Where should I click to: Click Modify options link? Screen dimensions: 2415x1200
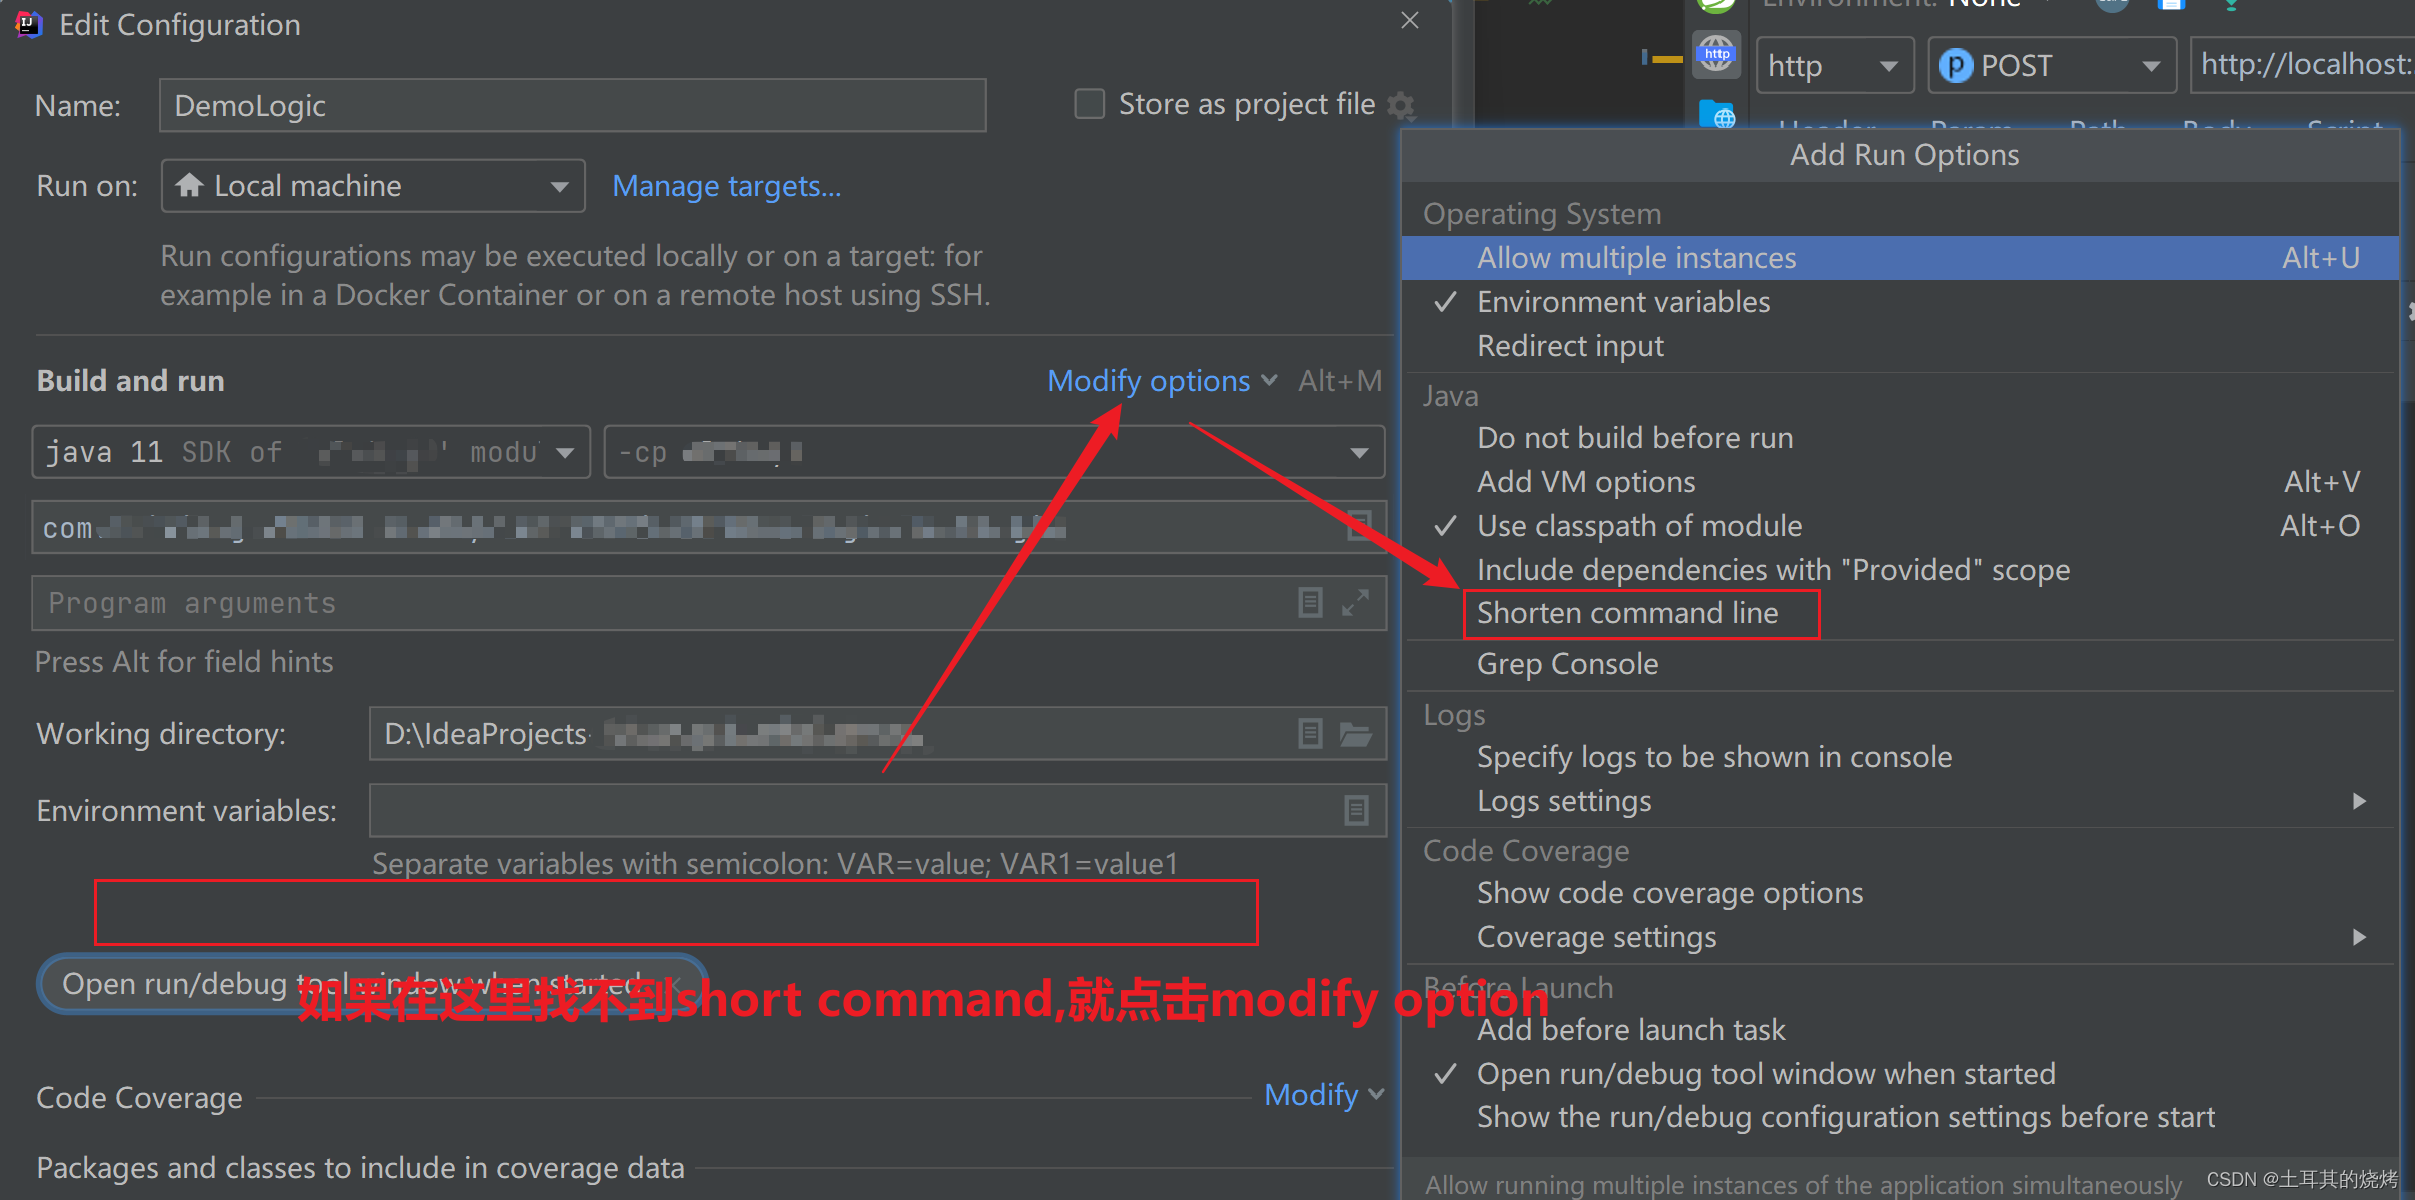coord(1150,381)
